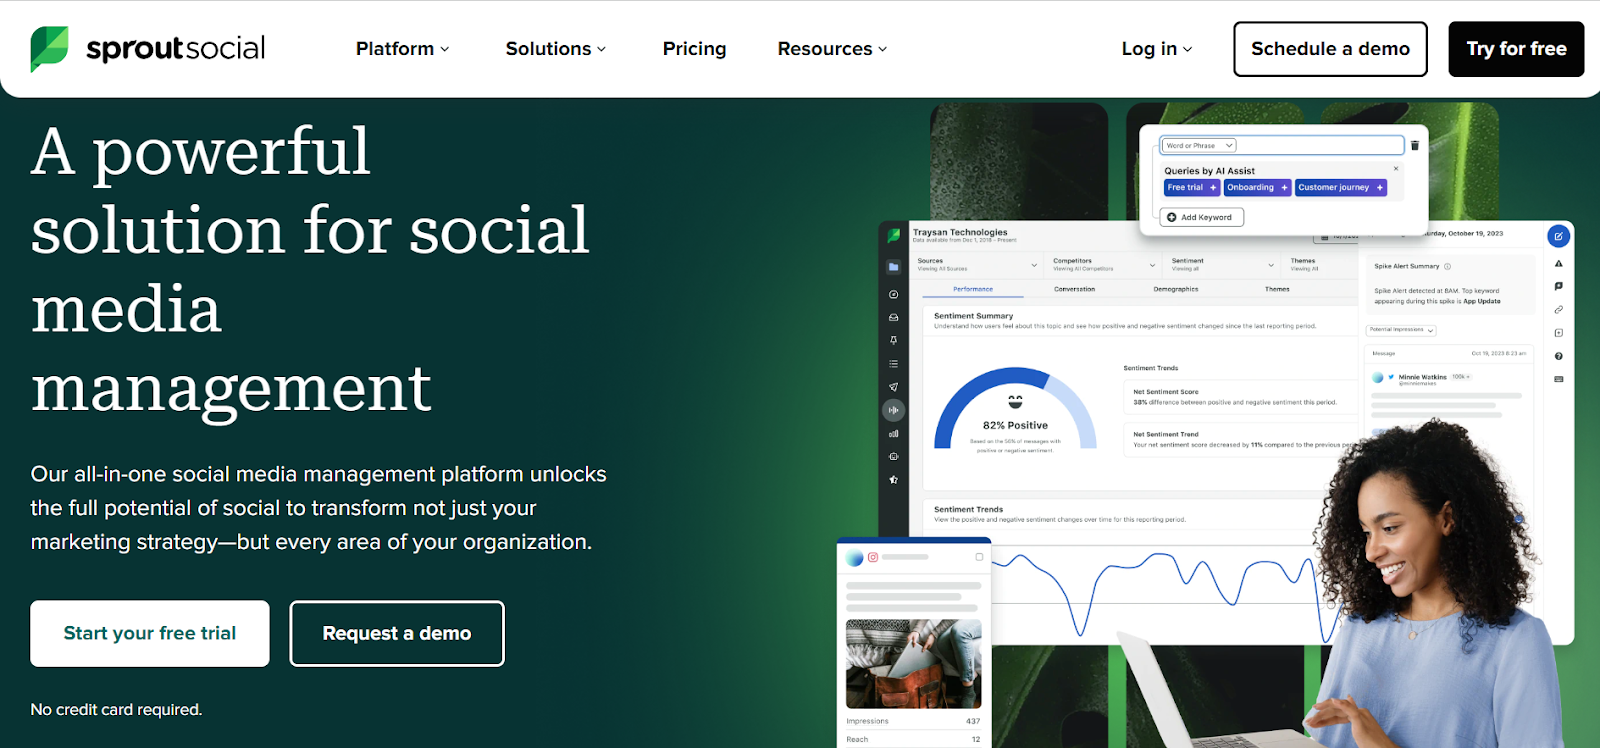Click the green leaf icon in dashboard sidebar

pos(894,236)
